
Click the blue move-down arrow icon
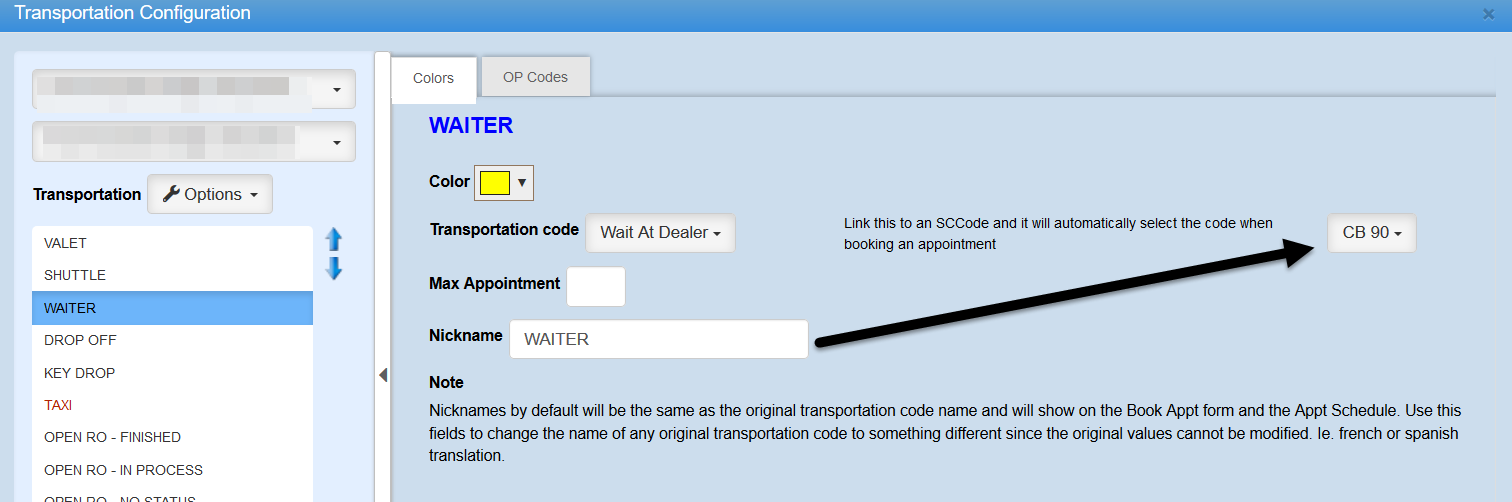pyautogui.click(x=334, y=268)
